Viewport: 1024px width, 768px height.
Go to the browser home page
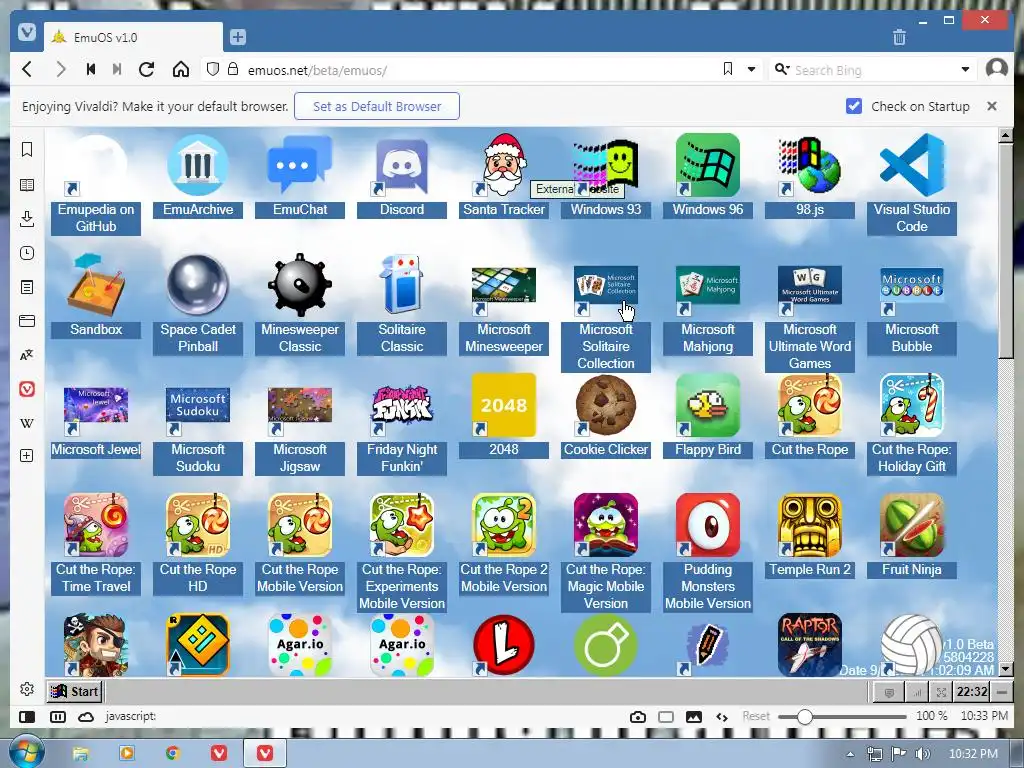point(181,69)
